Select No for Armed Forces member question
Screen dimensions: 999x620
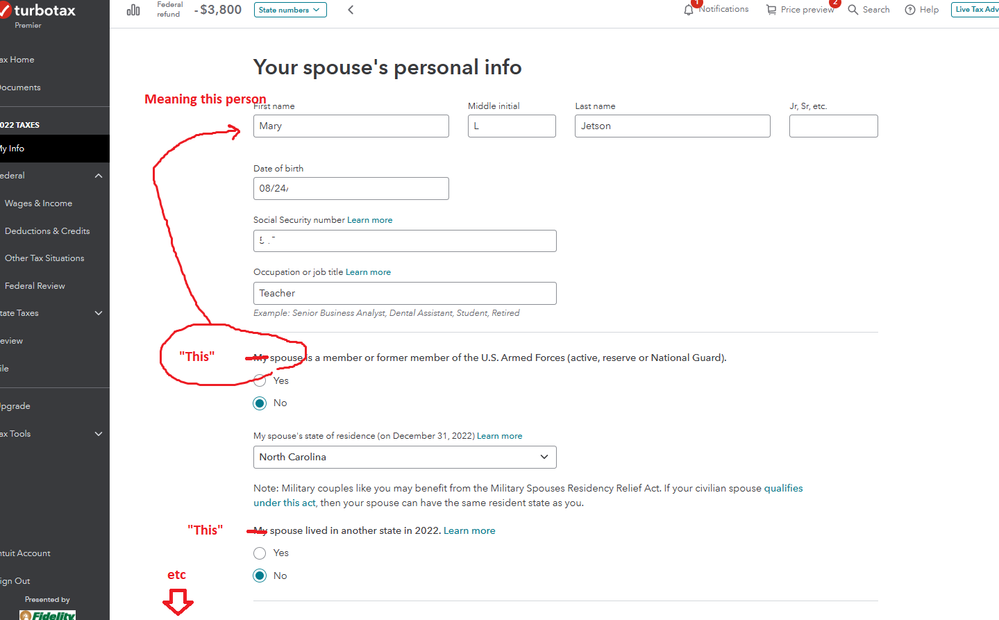259,403
